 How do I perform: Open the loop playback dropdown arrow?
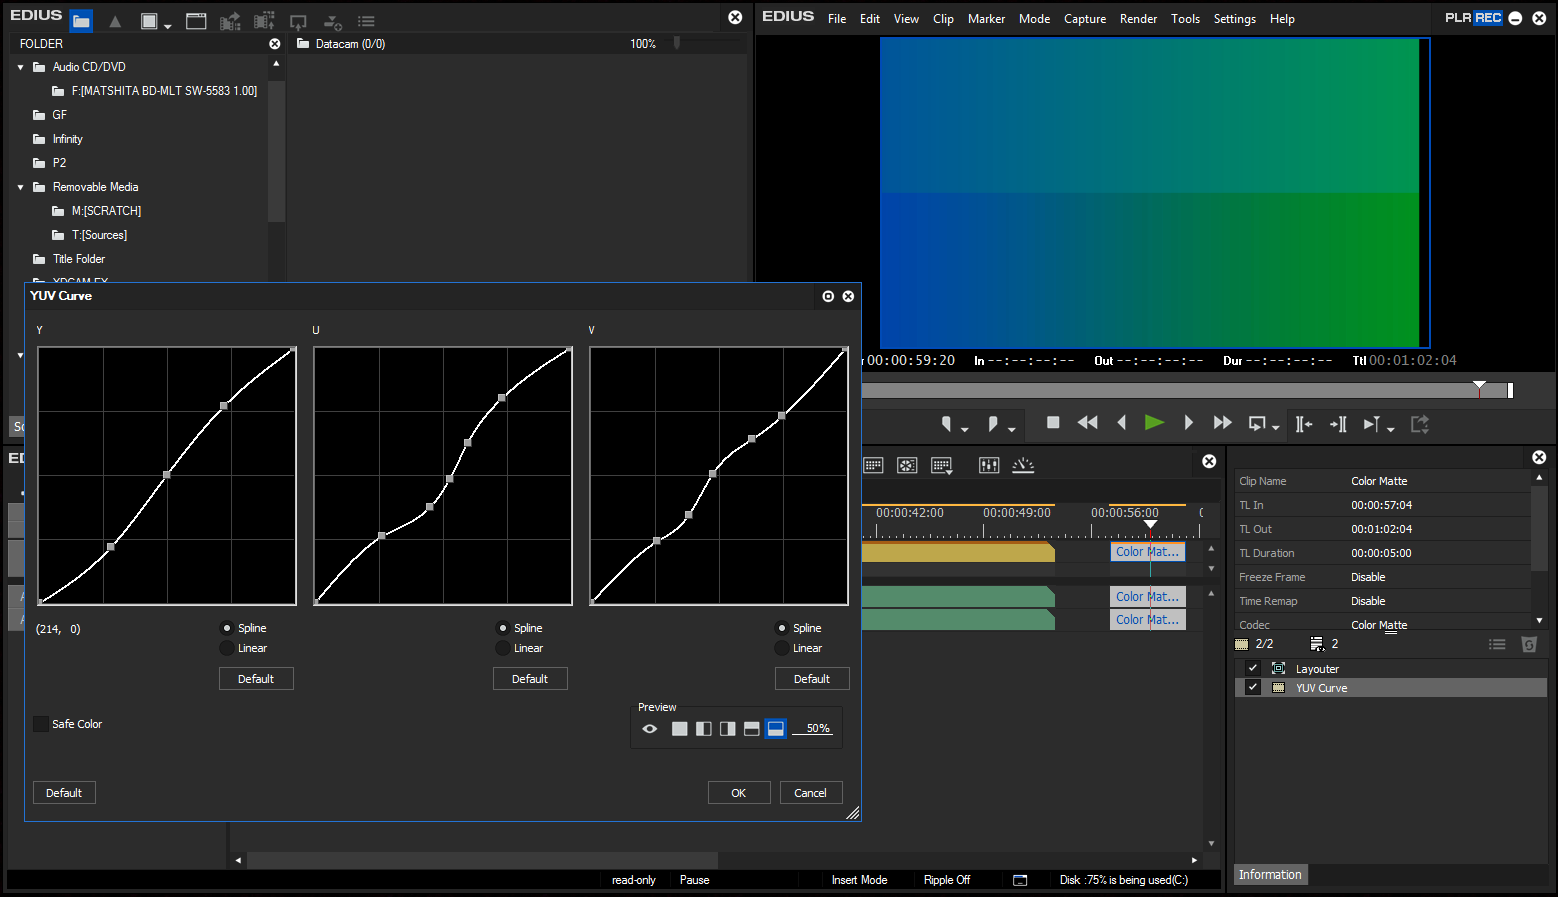click(1276, 429)
